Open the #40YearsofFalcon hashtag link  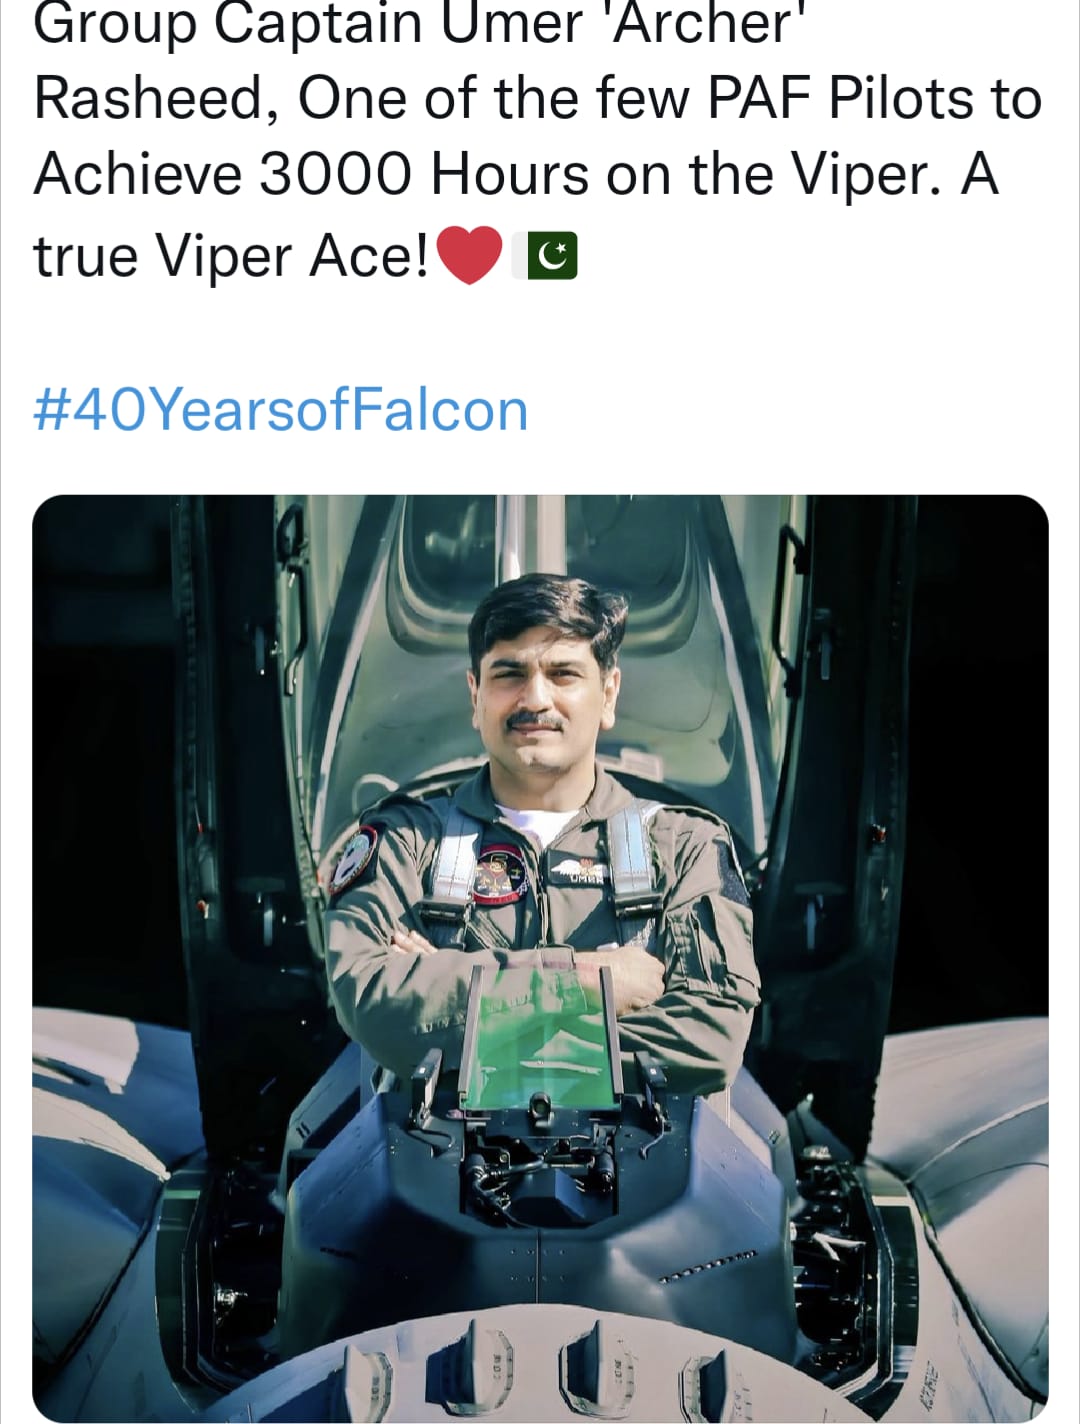[x=281, y=410]
